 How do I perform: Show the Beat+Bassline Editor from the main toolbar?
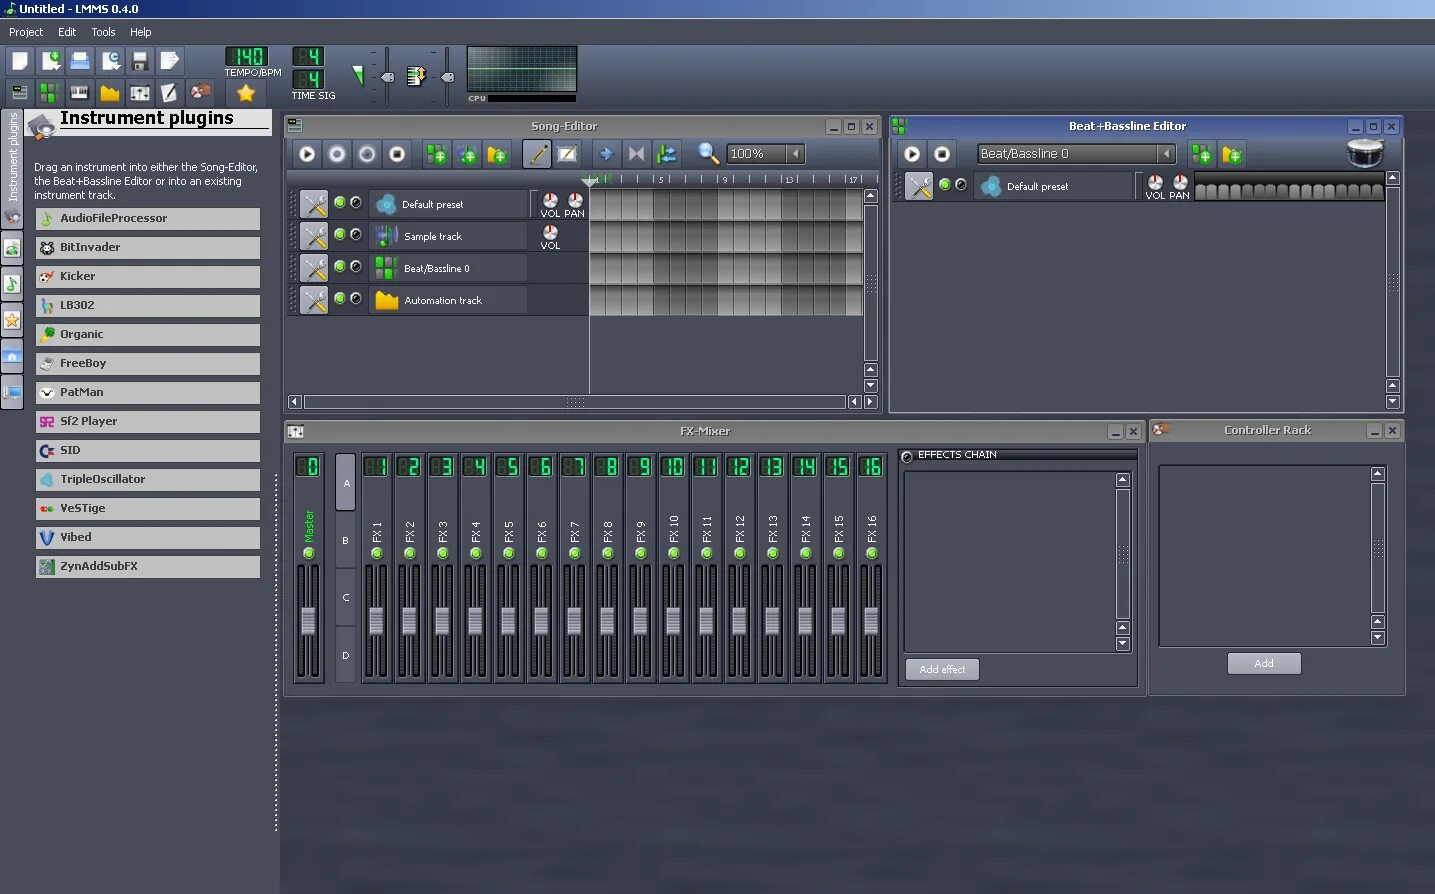click(x=50, y=92)
